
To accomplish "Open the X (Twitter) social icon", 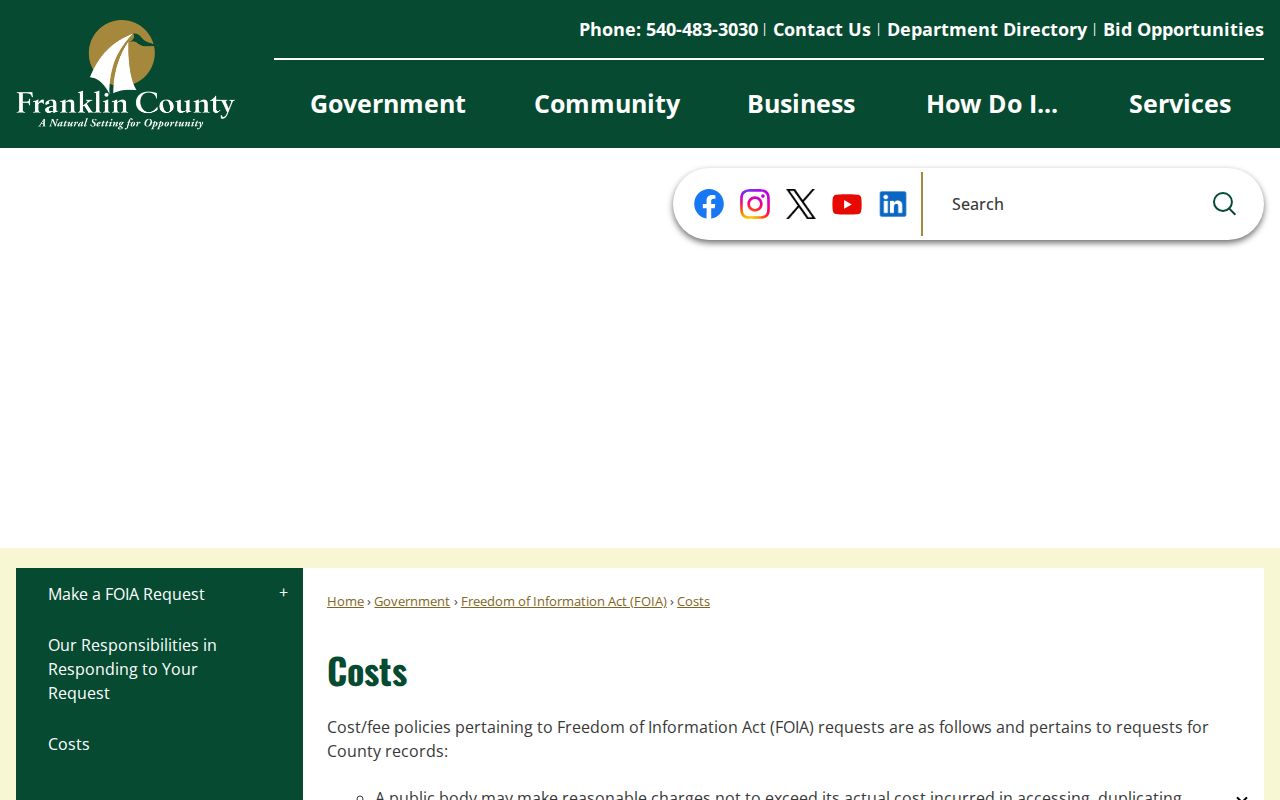I will click(x=801, y=204).
